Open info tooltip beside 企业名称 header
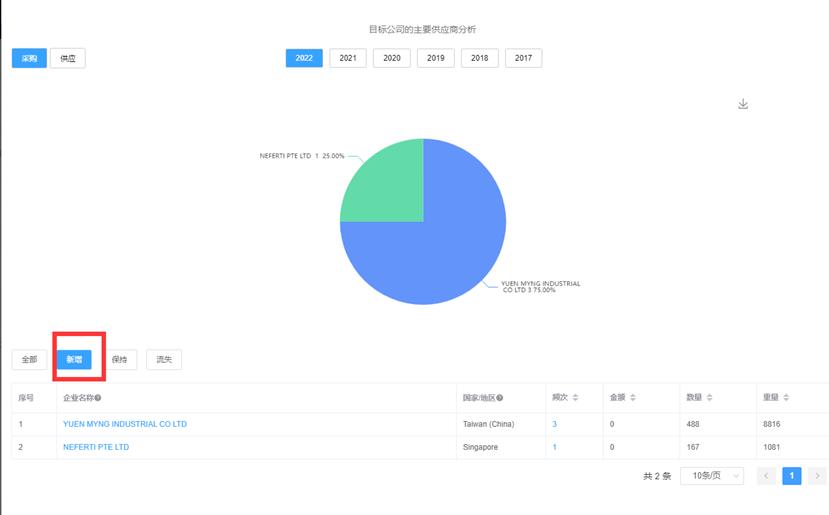The width and height of the screenshot is (829, 515). click(98, 398)
